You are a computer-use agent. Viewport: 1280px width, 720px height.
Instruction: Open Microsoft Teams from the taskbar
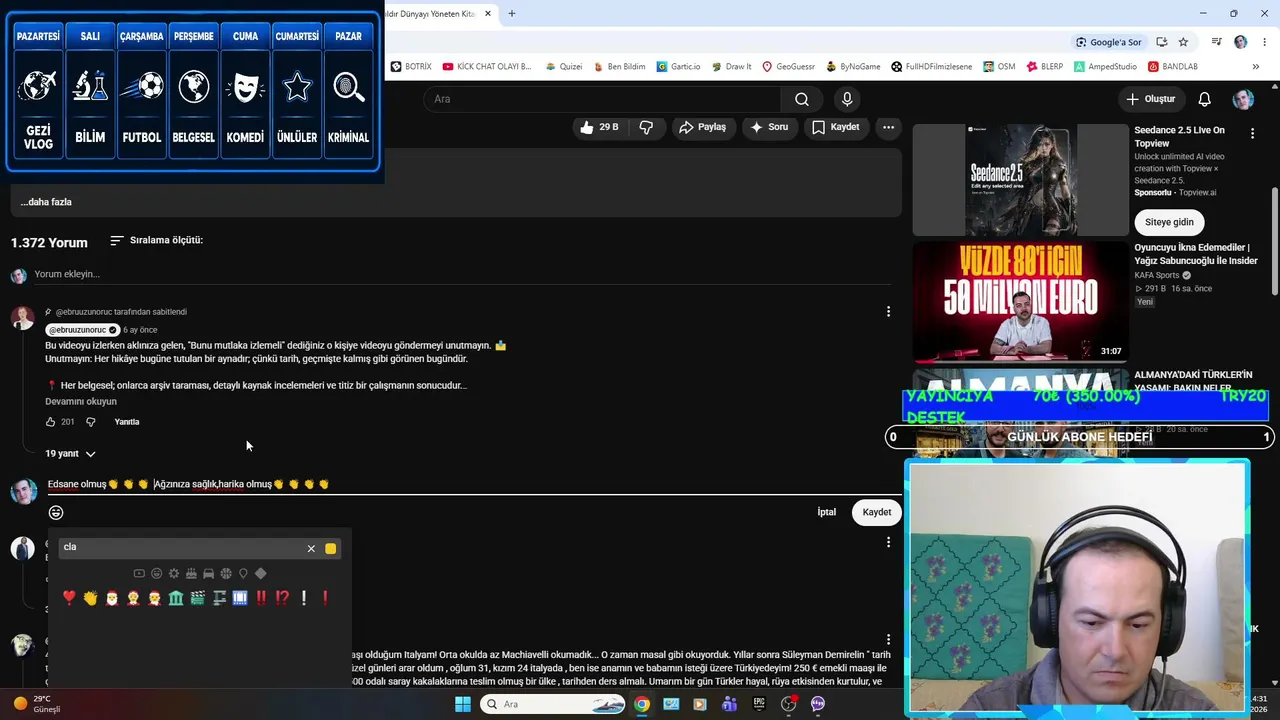tap(730, 704)
